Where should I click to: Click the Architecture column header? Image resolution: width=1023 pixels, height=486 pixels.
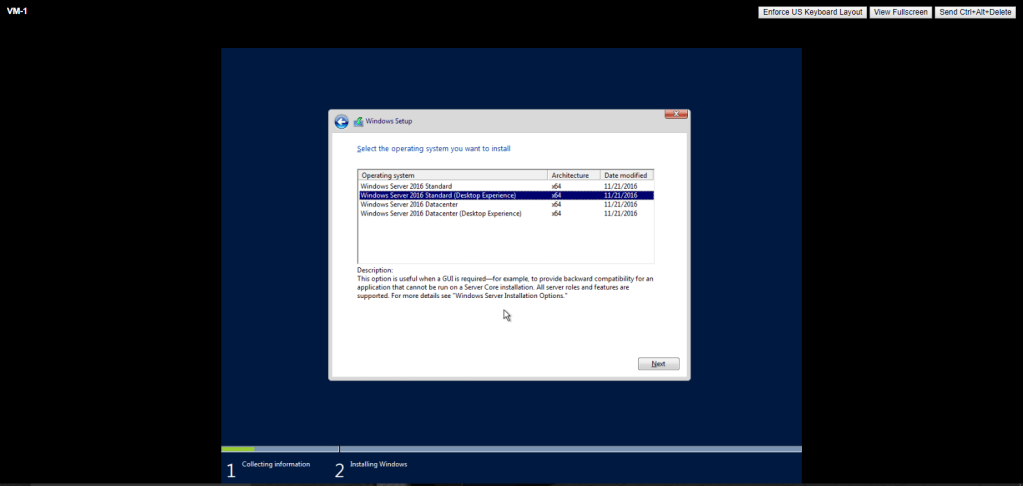[573, 175]
